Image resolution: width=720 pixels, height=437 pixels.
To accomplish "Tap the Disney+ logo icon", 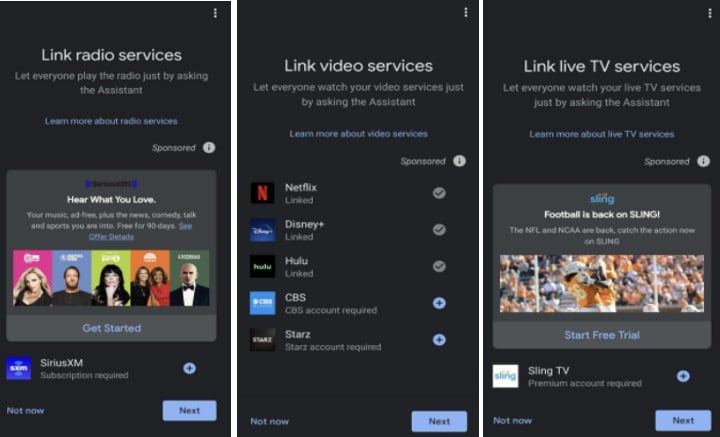I will tap(263, 230).
